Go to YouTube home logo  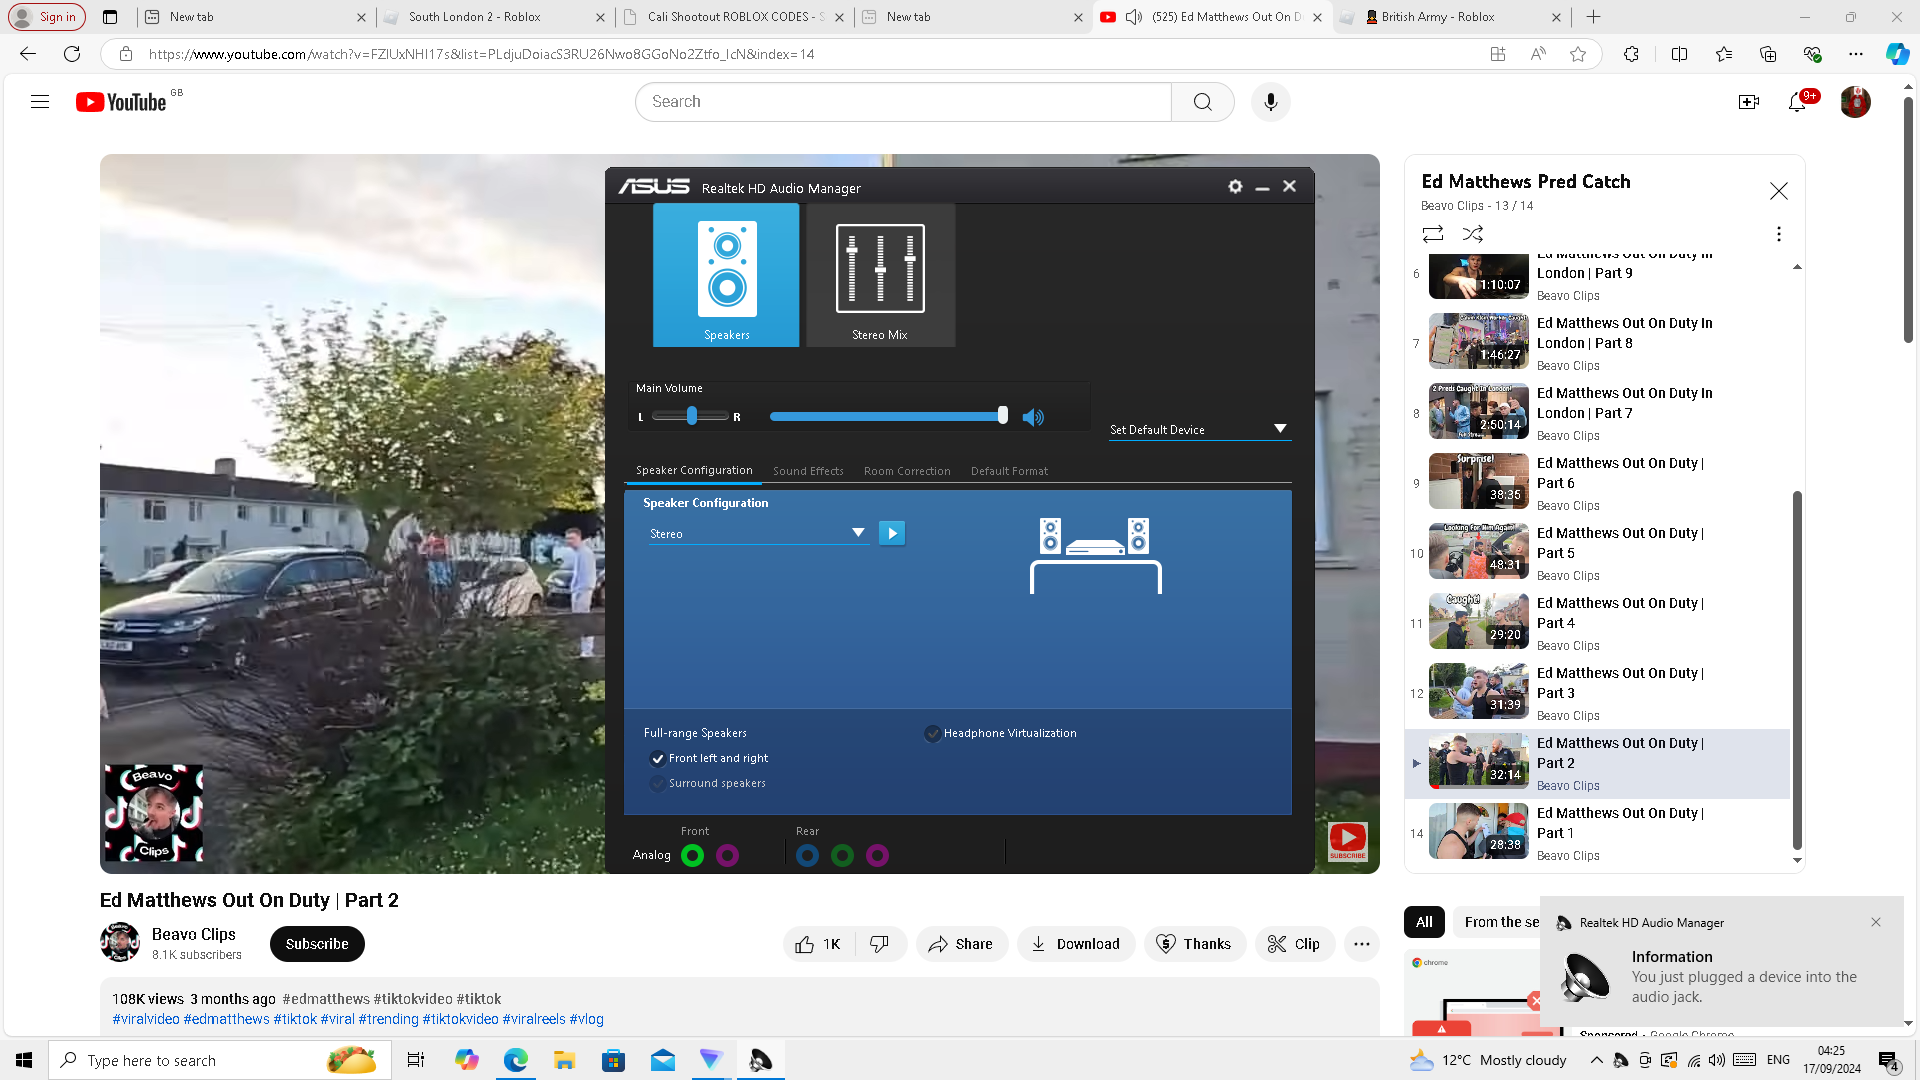121,102
